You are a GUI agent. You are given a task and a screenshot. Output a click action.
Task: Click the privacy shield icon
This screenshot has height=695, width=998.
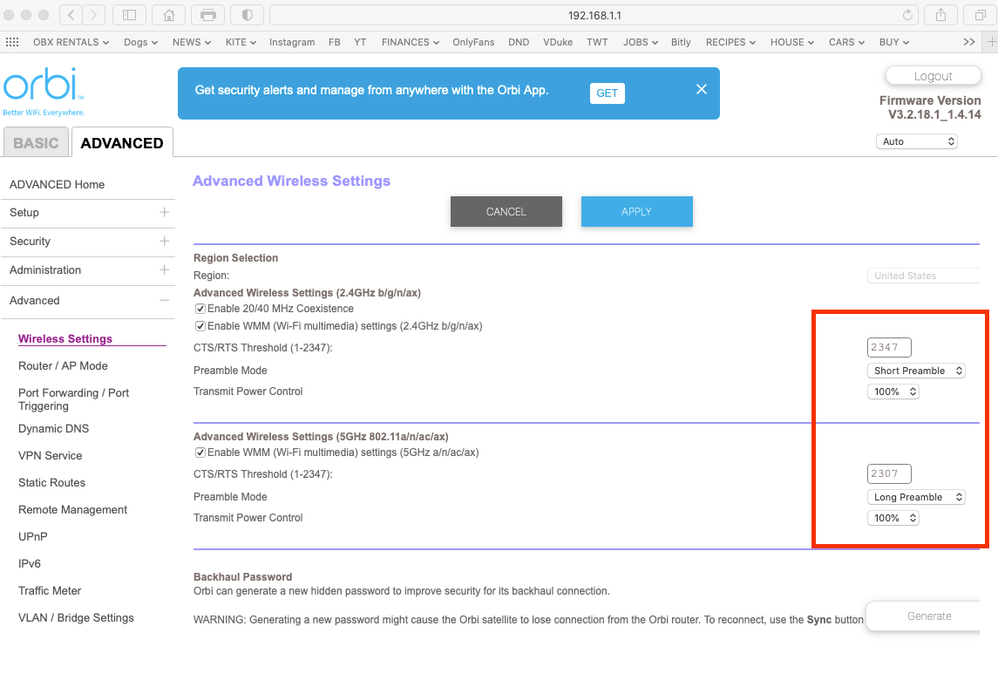(x=247, y=15)
